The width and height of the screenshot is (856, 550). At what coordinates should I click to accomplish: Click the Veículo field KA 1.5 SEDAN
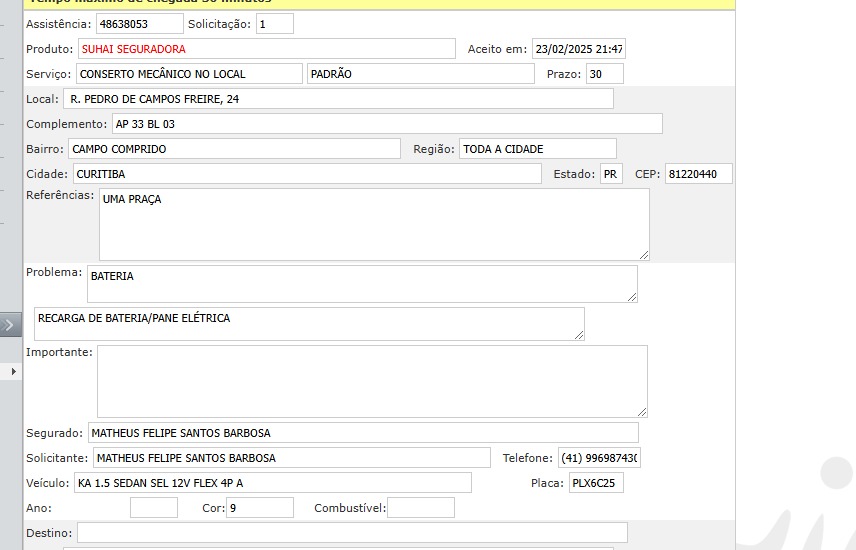(273, 483)
